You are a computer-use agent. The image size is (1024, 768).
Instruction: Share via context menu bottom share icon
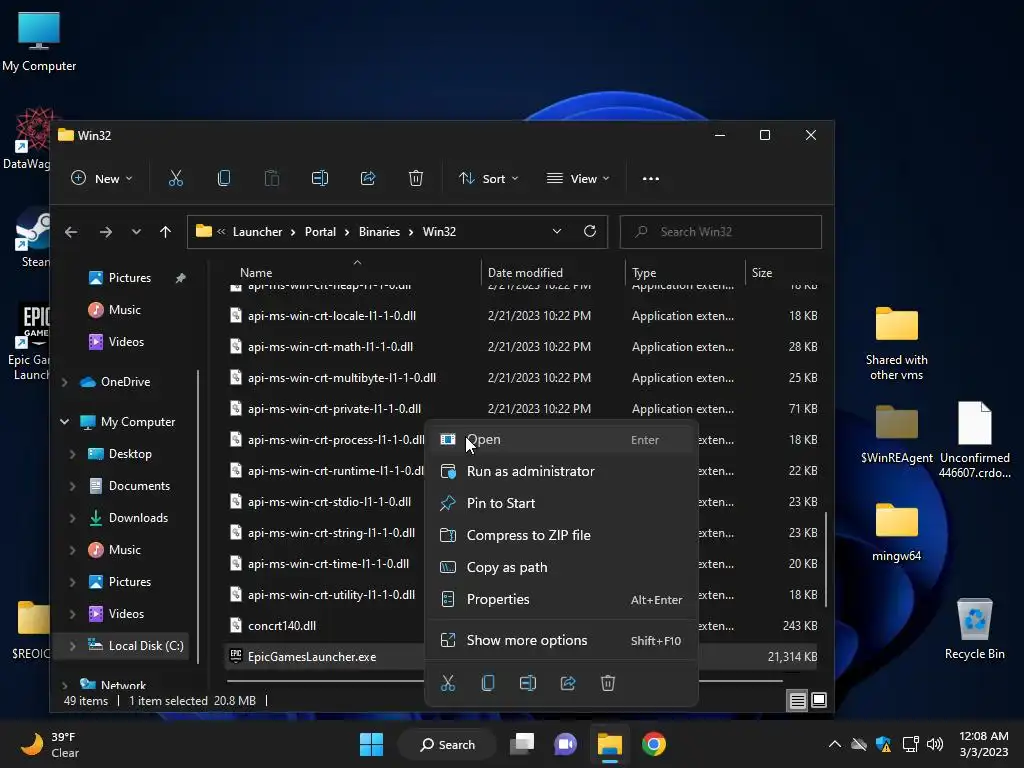coord(568,683)
